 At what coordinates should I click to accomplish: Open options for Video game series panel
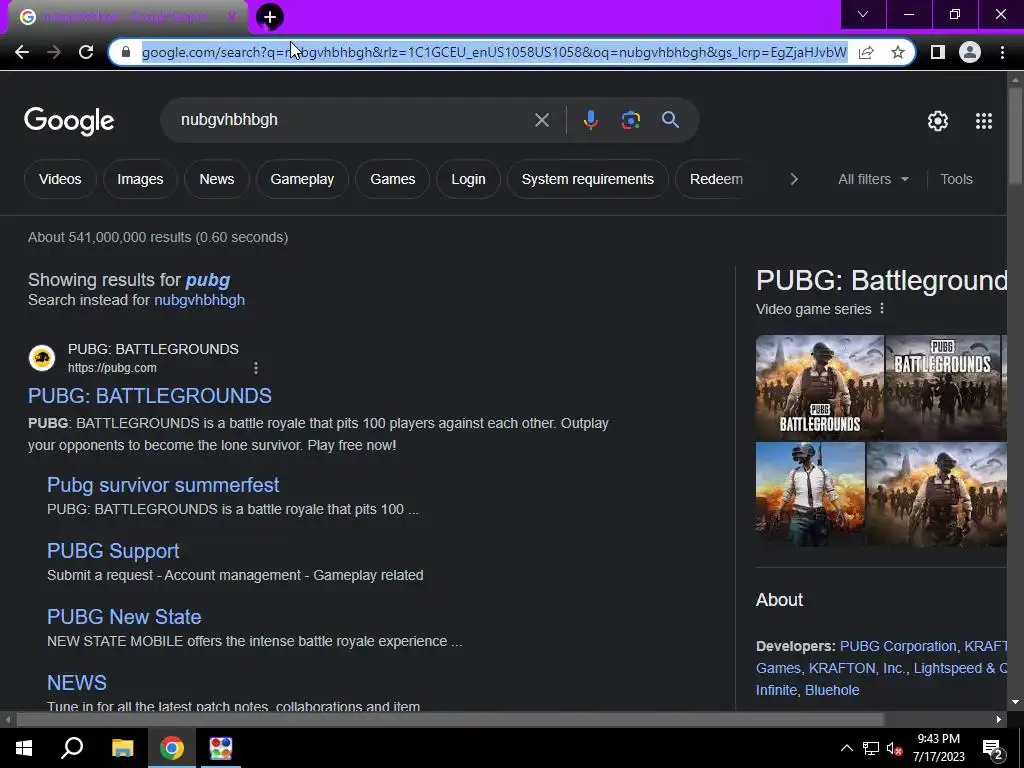tap(882, 308)
